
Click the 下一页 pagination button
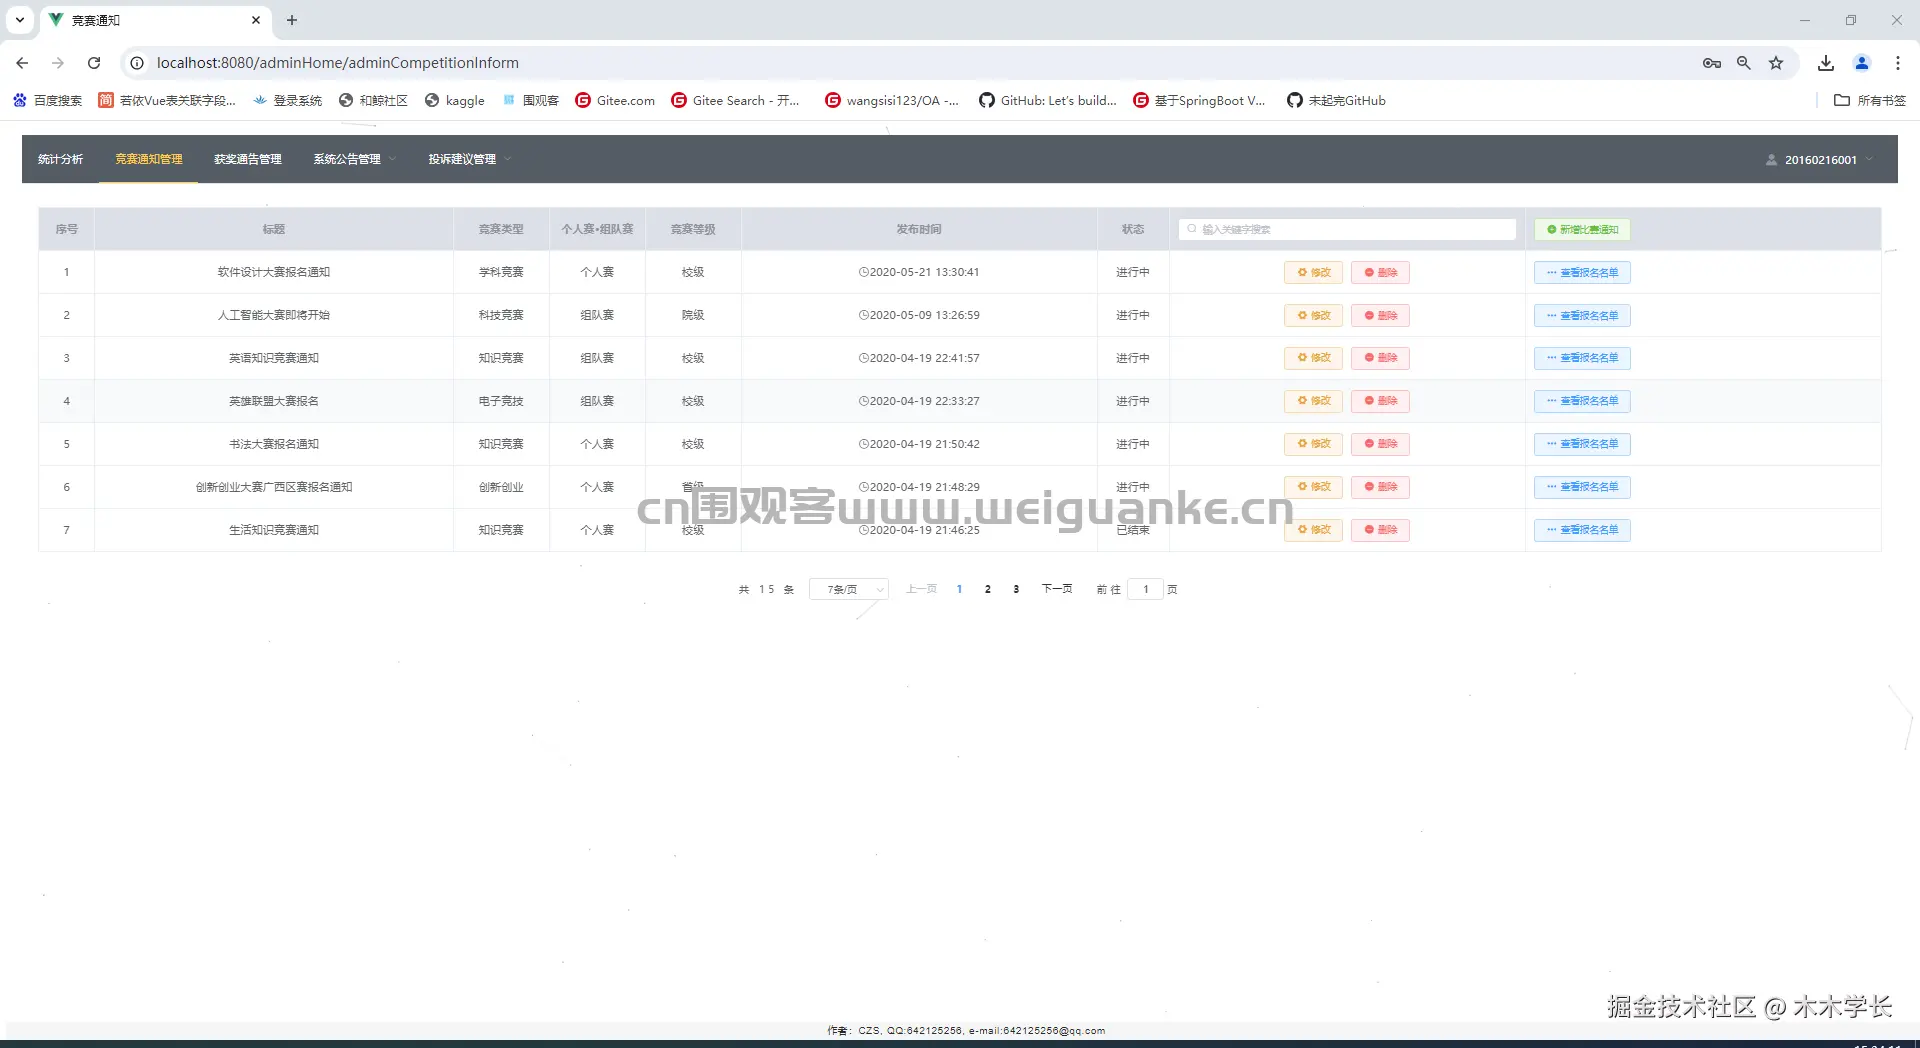1057,589
